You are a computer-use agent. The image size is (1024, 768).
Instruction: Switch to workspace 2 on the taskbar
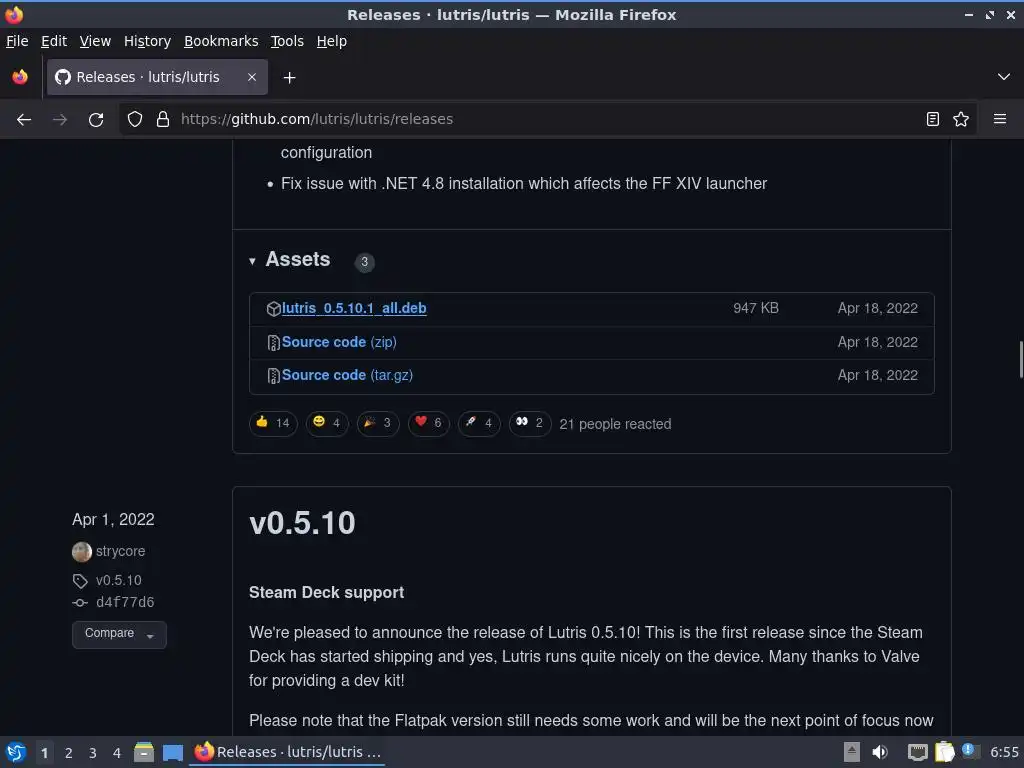coord(69,753)
